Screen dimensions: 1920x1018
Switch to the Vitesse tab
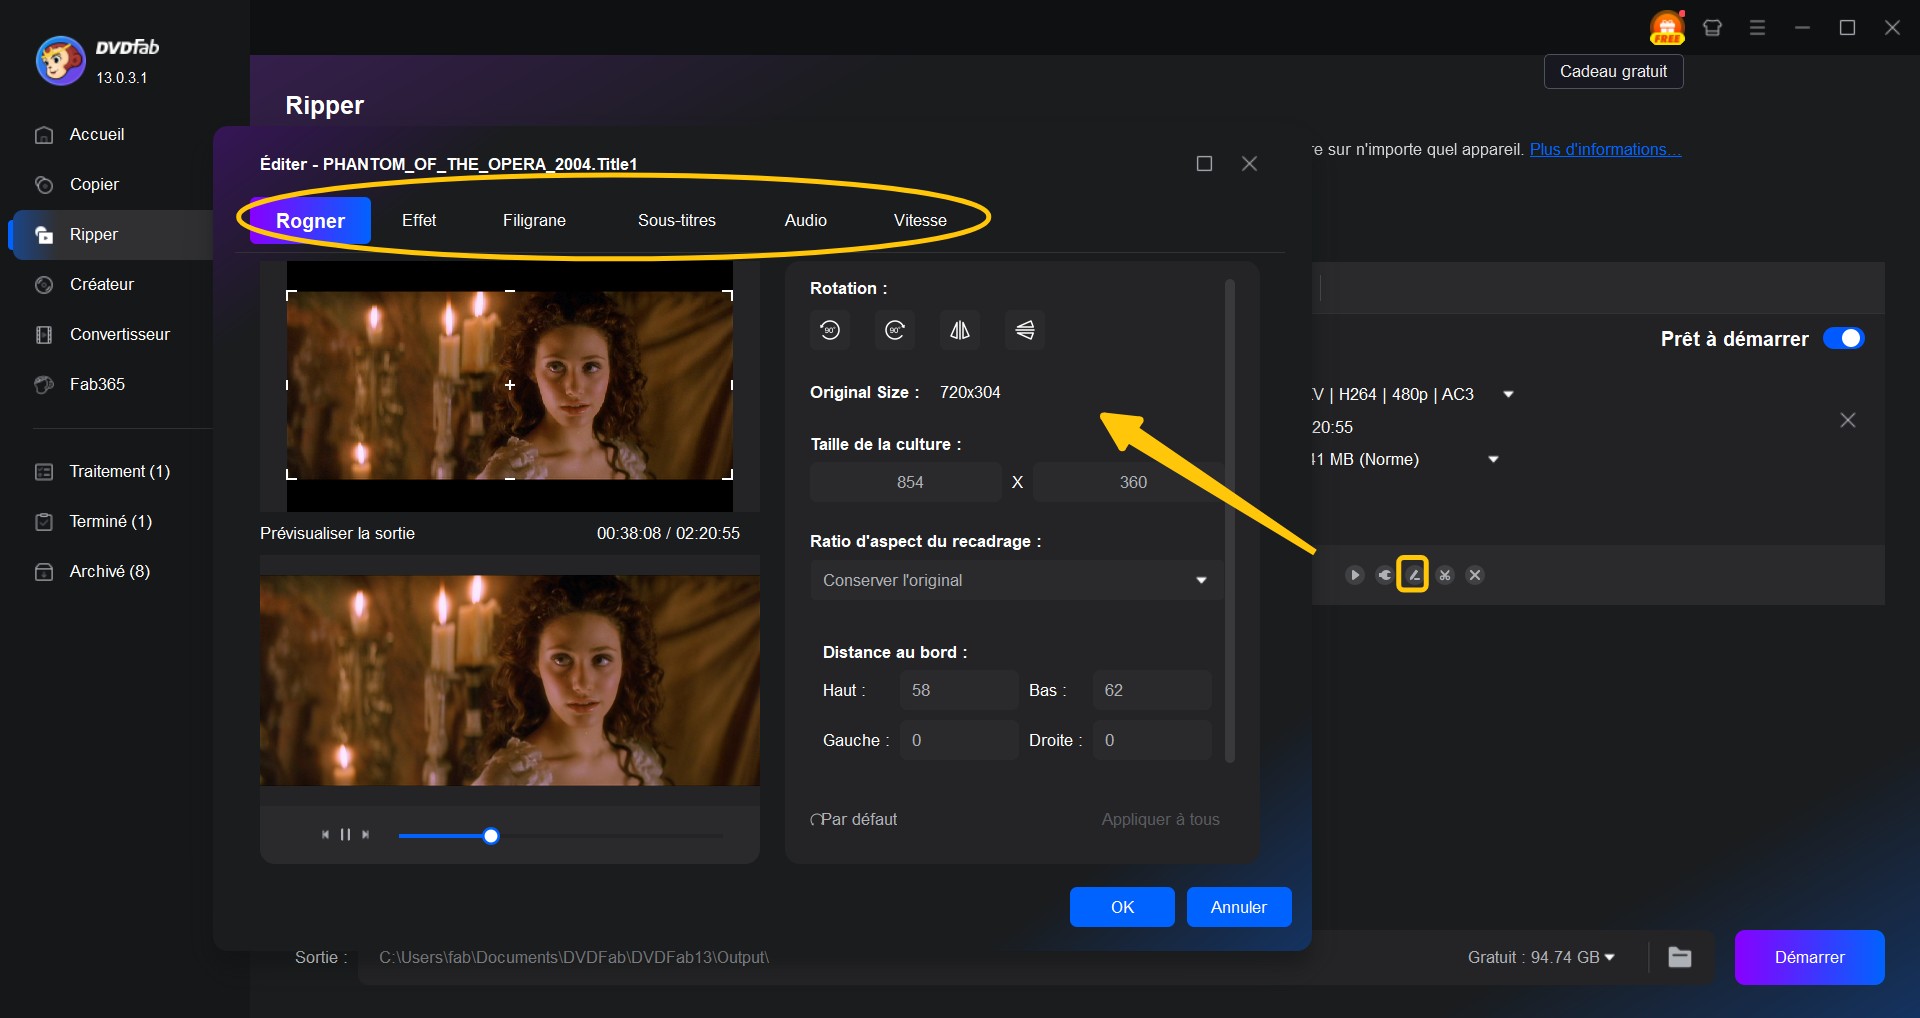pos(920,220)
